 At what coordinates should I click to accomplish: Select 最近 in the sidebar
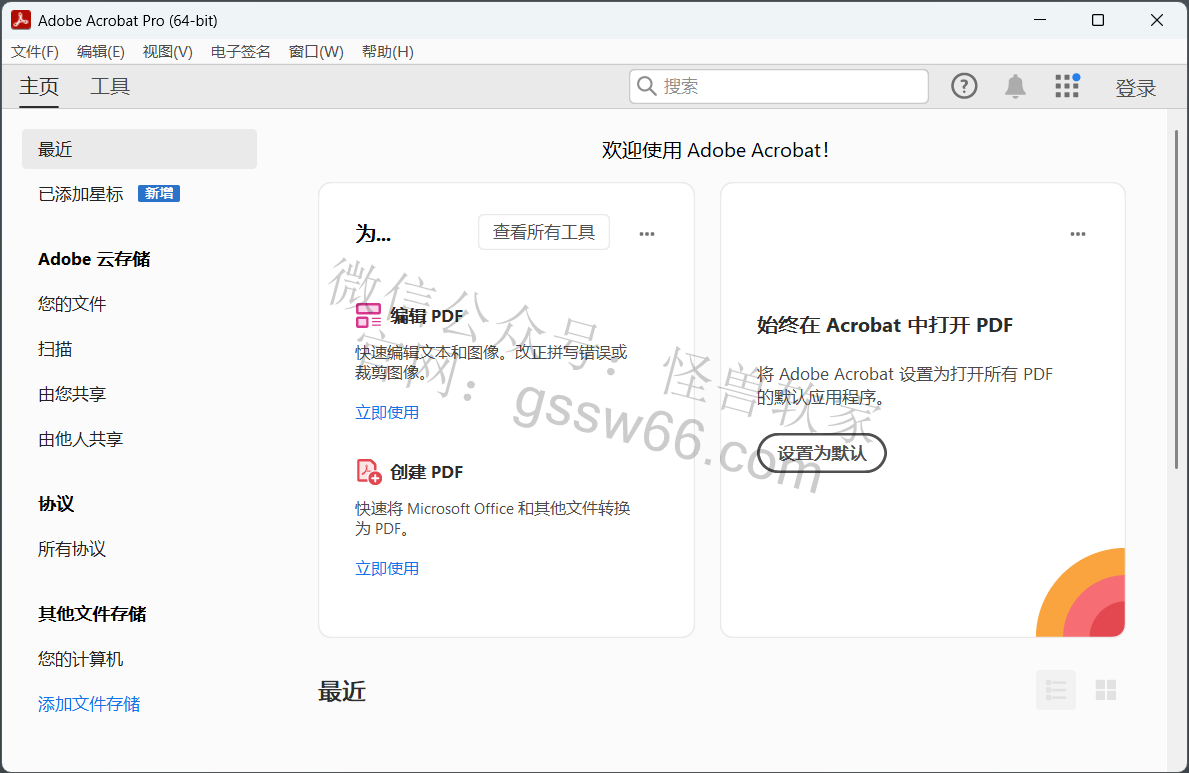point(140,149)
